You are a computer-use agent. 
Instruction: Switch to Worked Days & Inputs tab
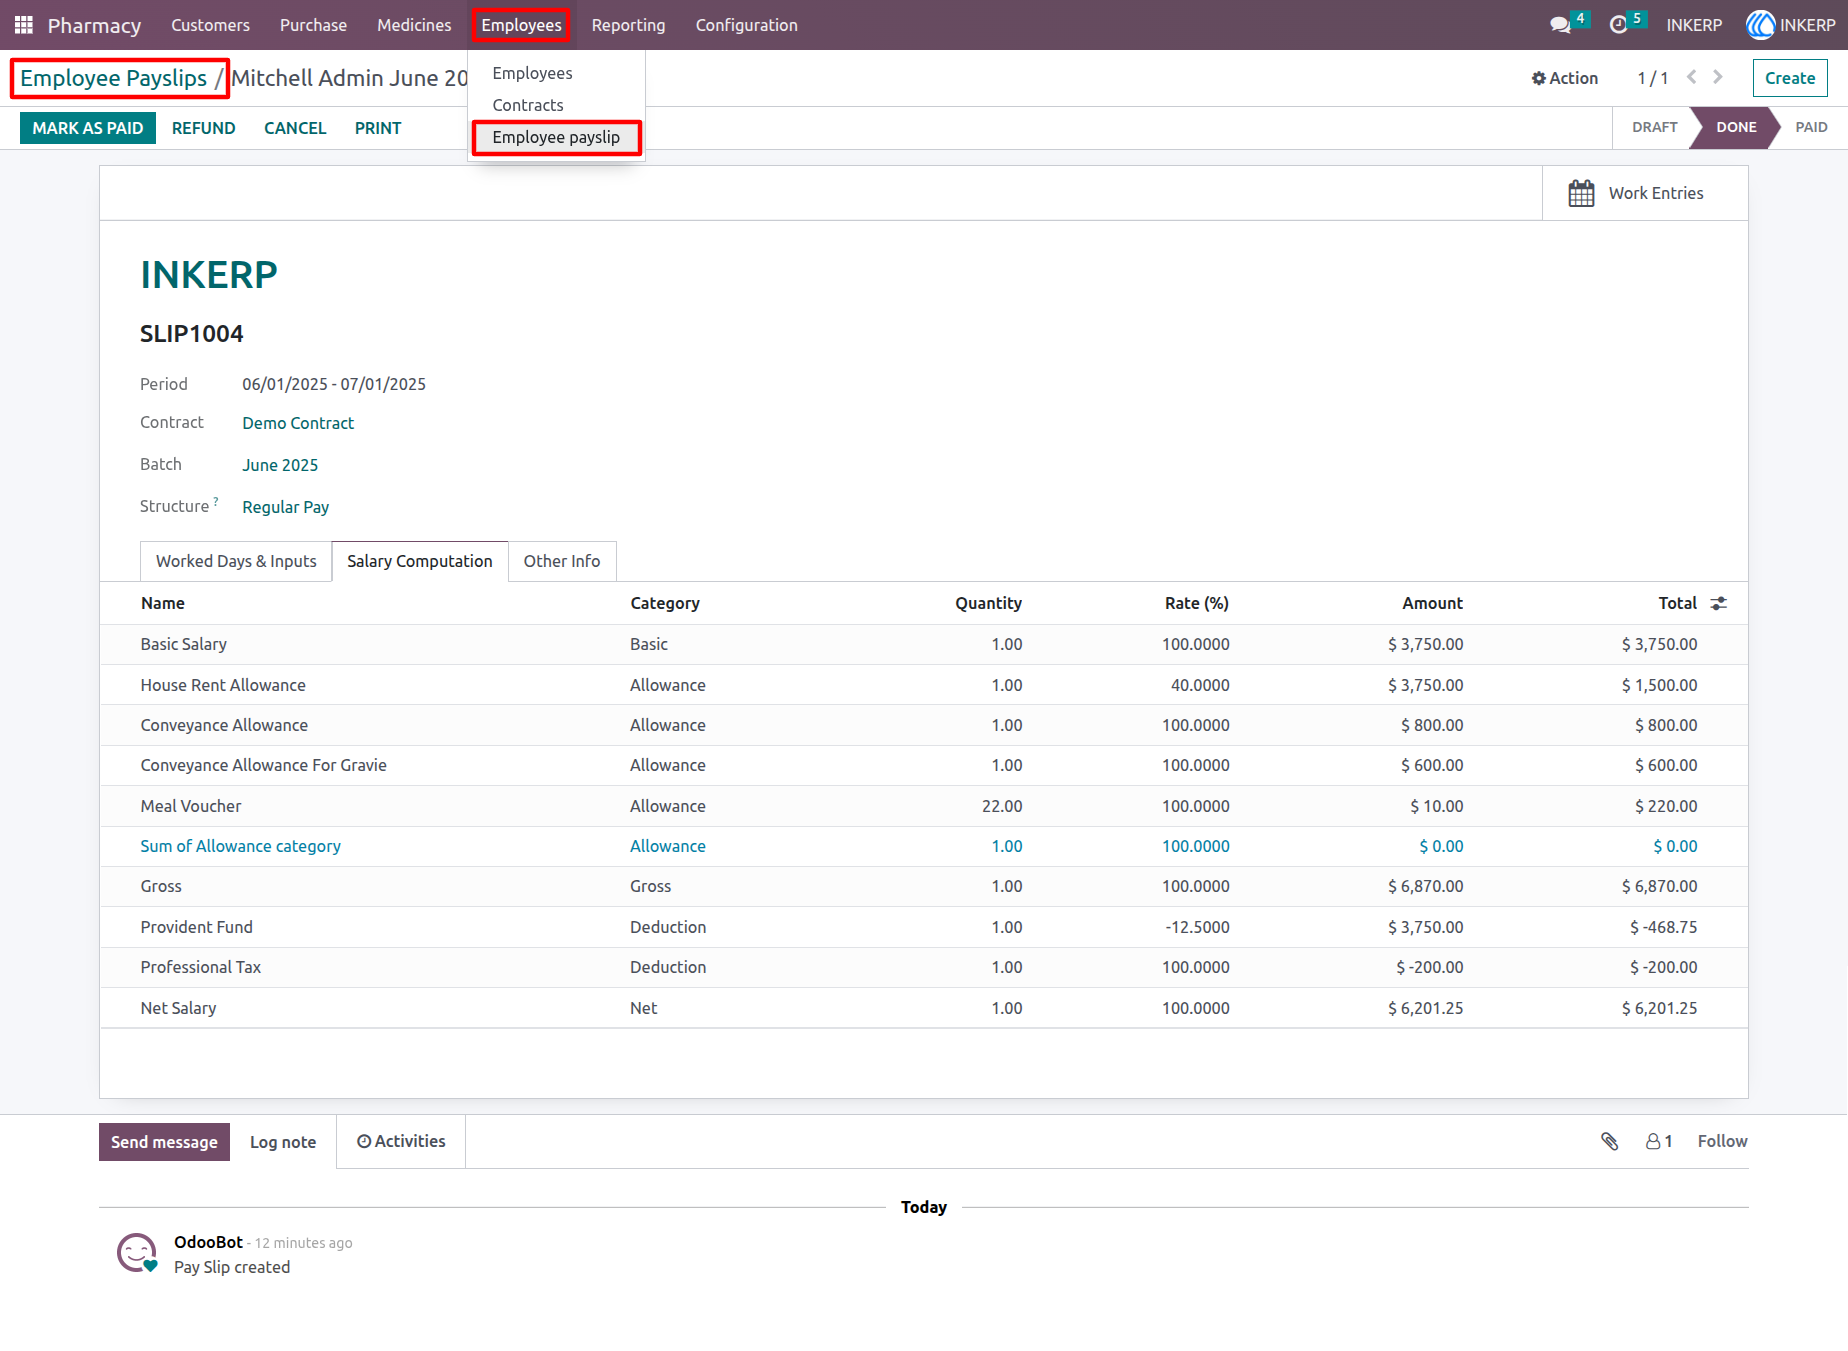236,561
